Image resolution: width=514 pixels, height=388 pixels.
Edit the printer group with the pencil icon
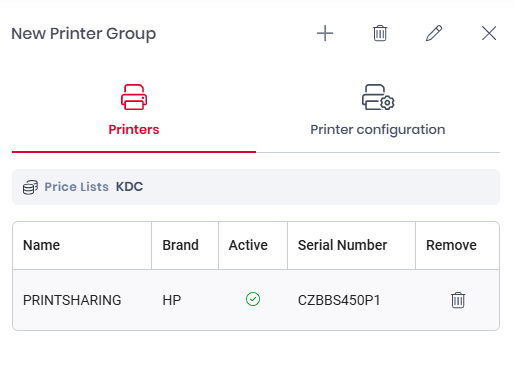point(434,33)
